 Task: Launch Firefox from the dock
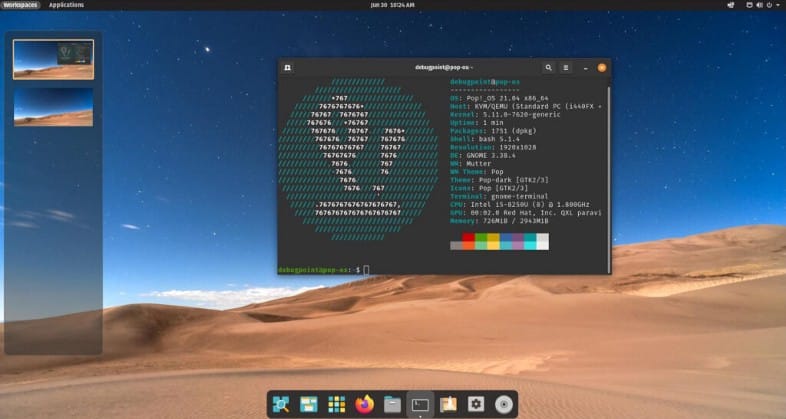point(364,404)
